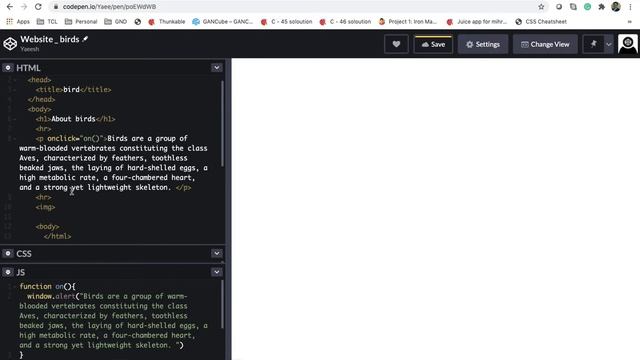Click the 'About birds' h1 line
The image size is (640, 360).
(x=76, y=119)
